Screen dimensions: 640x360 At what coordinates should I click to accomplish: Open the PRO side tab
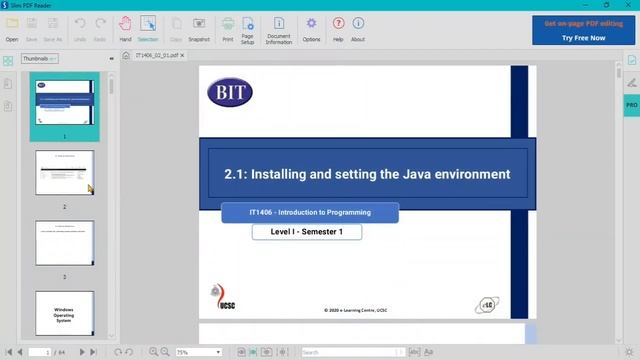click(631, 105)
